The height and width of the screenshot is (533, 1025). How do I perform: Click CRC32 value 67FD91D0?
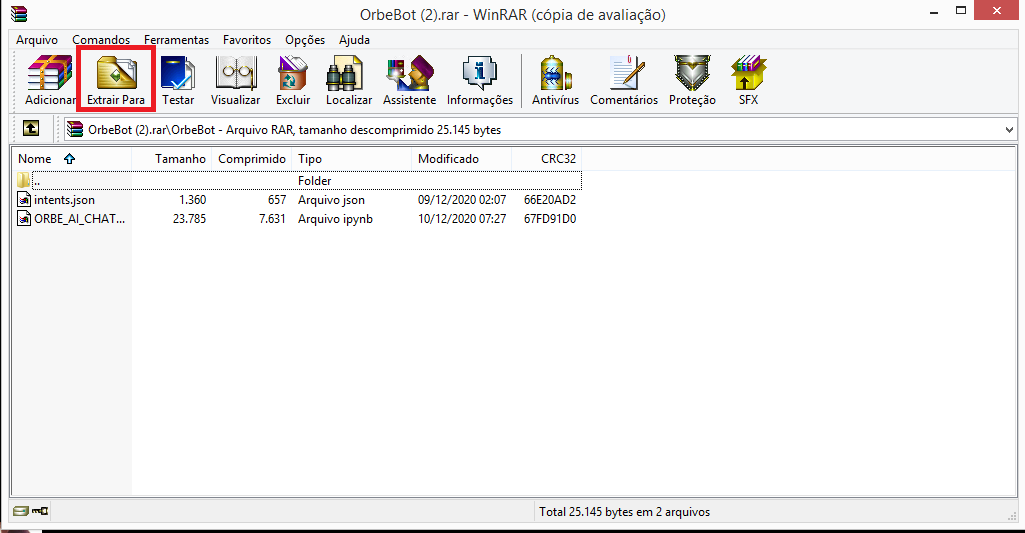coord(550,219)
